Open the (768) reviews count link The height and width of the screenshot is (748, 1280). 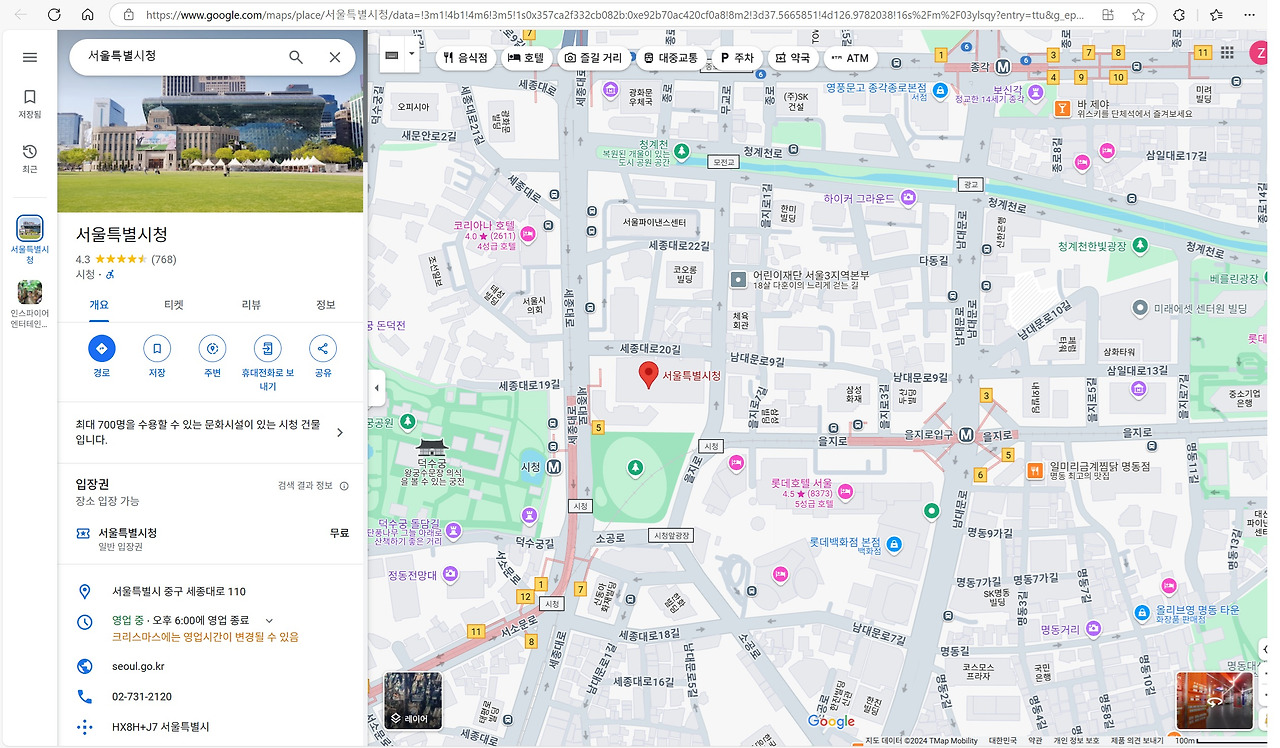(163, 259)
